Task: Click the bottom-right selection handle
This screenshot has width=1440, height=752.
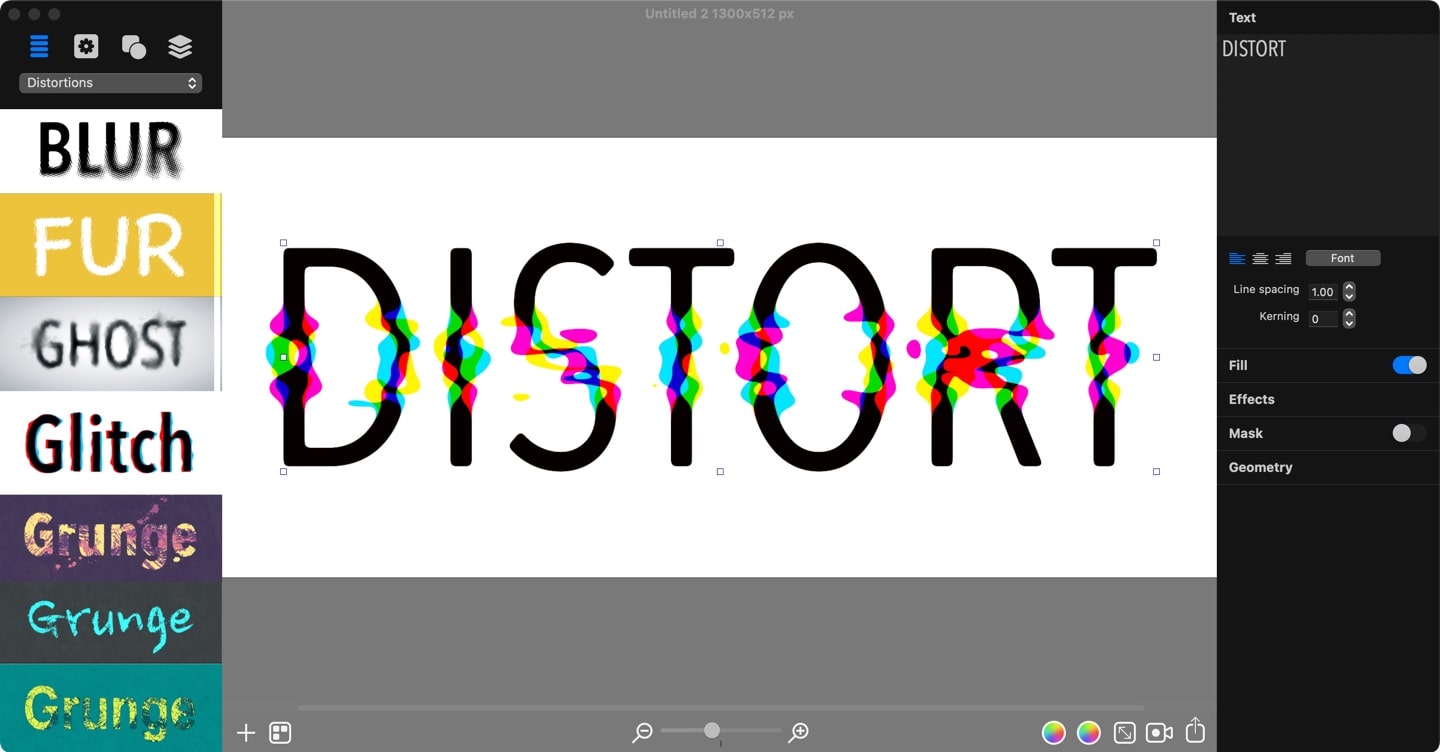Action: click(1156, 471)
